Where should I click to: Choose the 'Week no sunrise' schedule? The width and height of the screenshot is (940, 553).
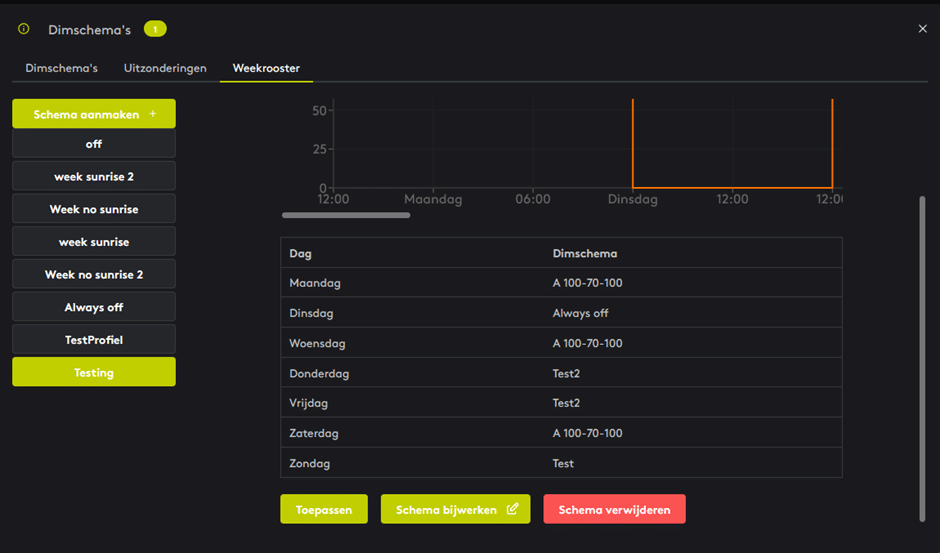(94, 209)
